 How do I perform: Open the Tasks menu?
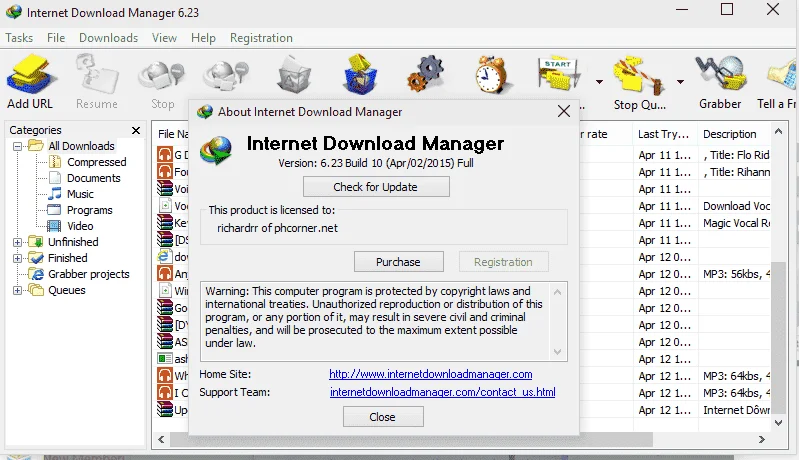19,38
